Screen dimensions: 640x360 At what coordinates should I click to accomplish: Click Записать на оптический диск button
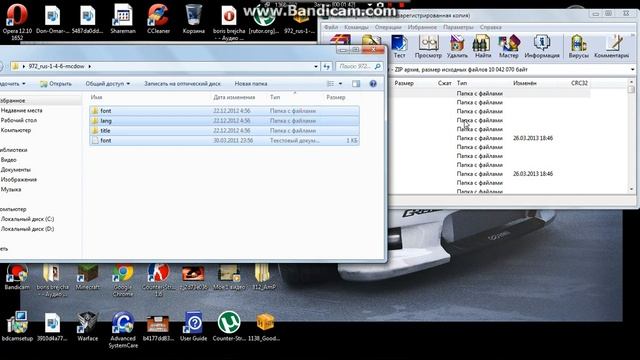pyautogui.click(x=182, y=84)
